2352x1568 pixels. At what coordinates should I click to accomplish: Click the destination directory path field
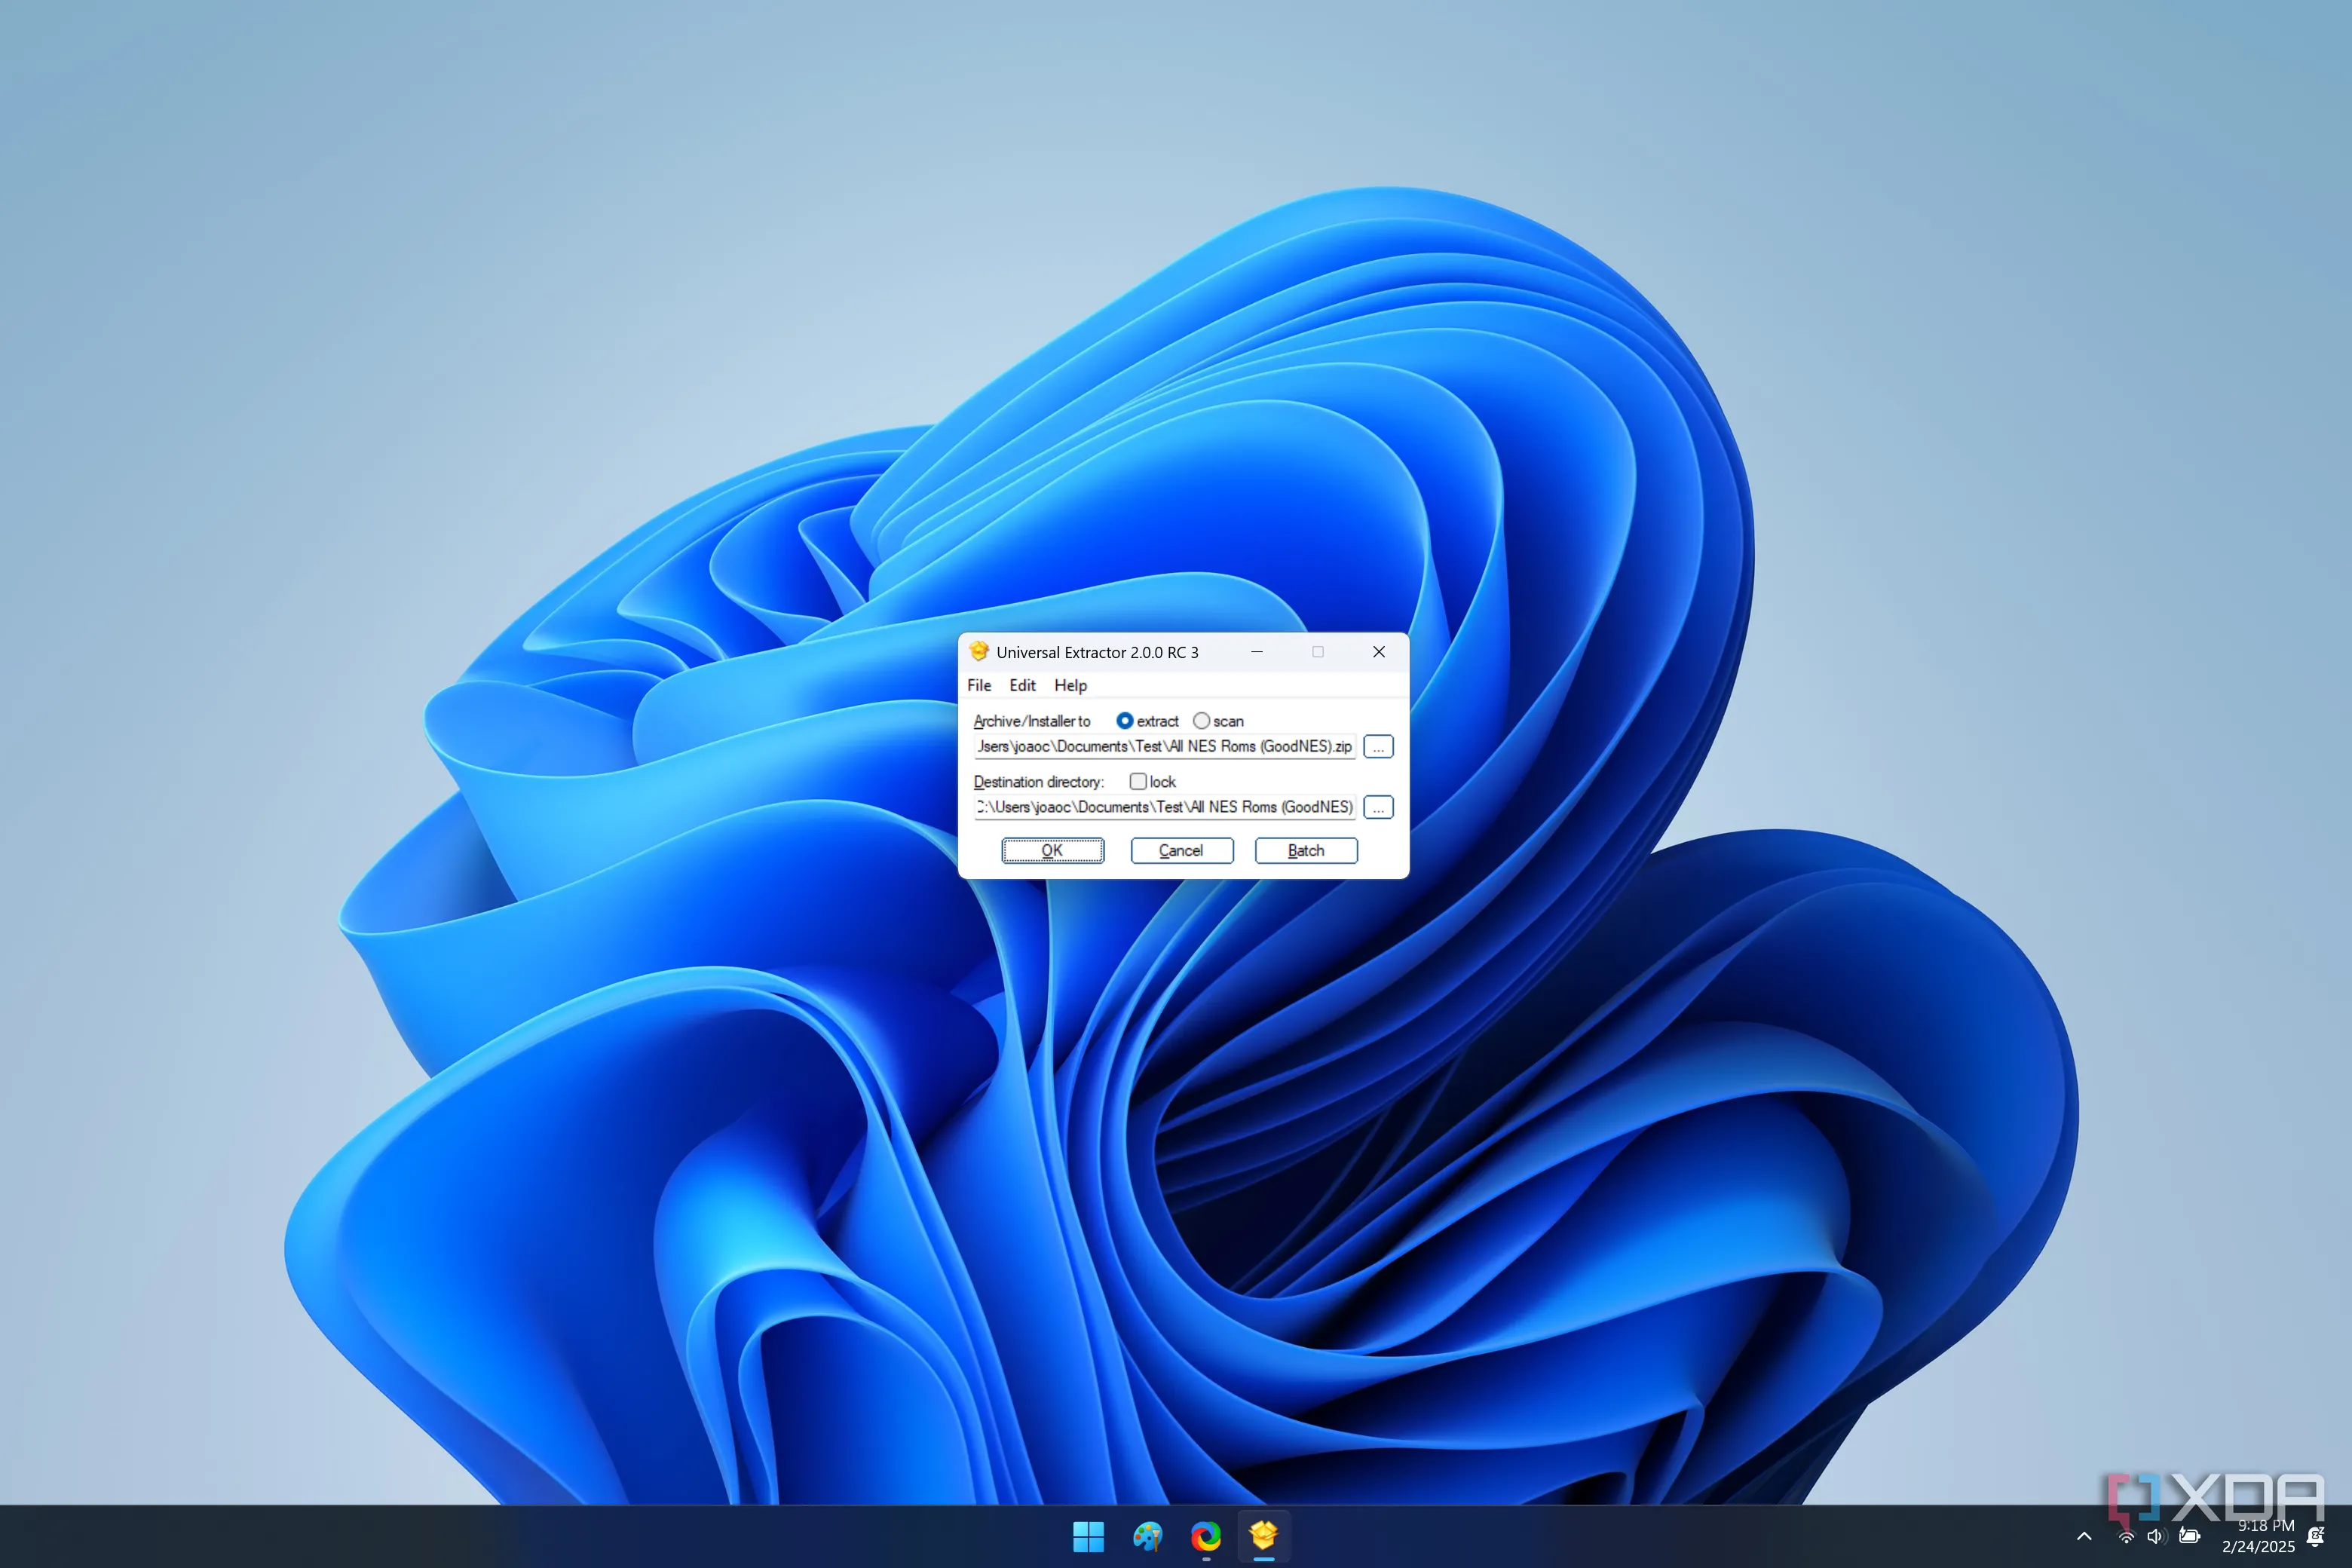coord(1165,807)
